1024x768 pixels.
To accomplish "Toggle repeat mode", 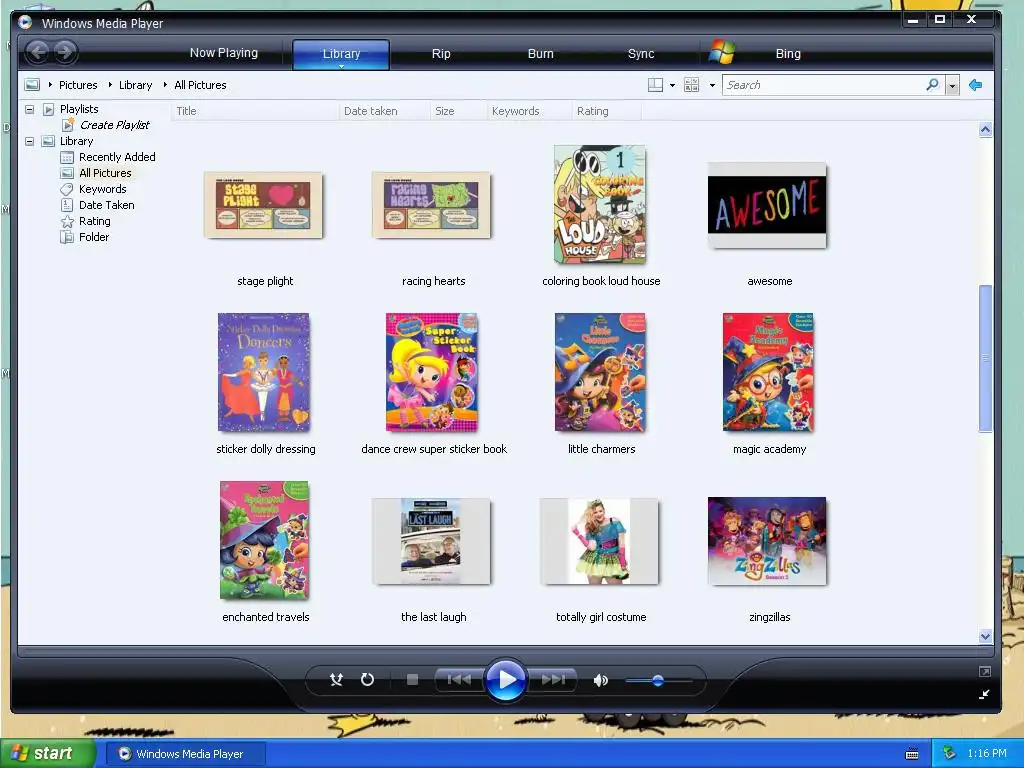I will pos(368,680).
